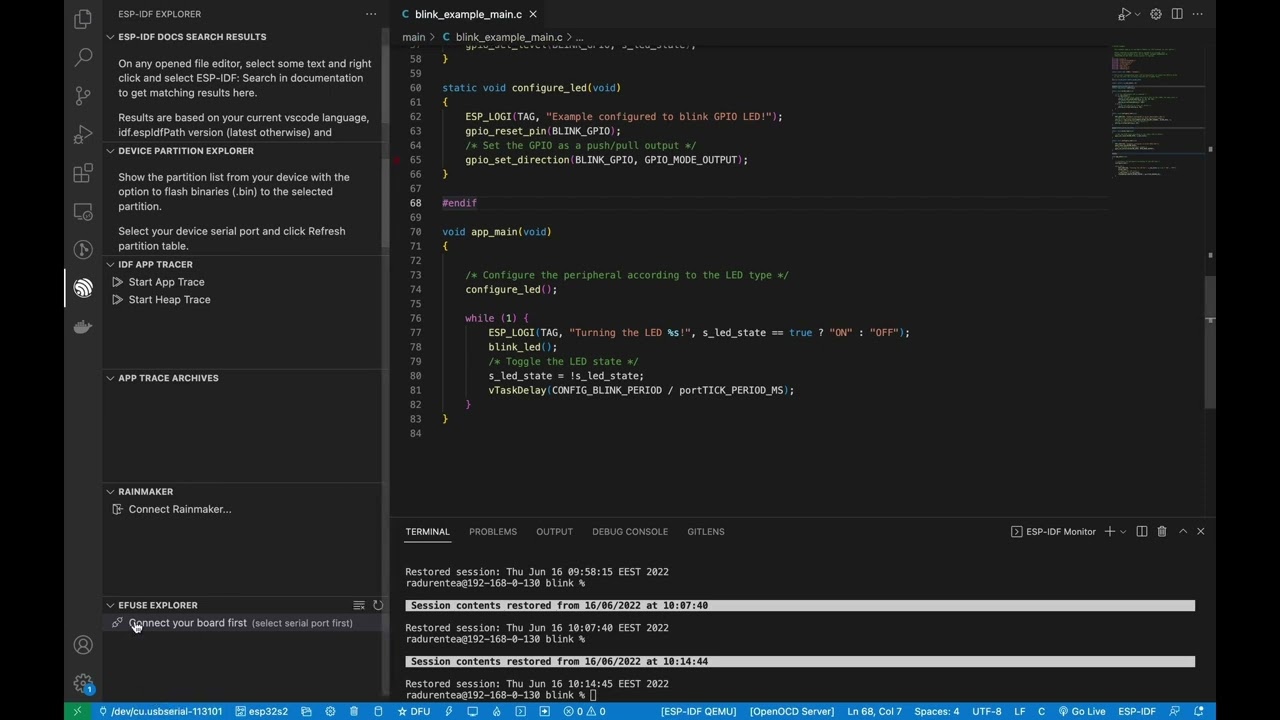Click the ESP-IDF QEMU status item

[x=698, y=711]
